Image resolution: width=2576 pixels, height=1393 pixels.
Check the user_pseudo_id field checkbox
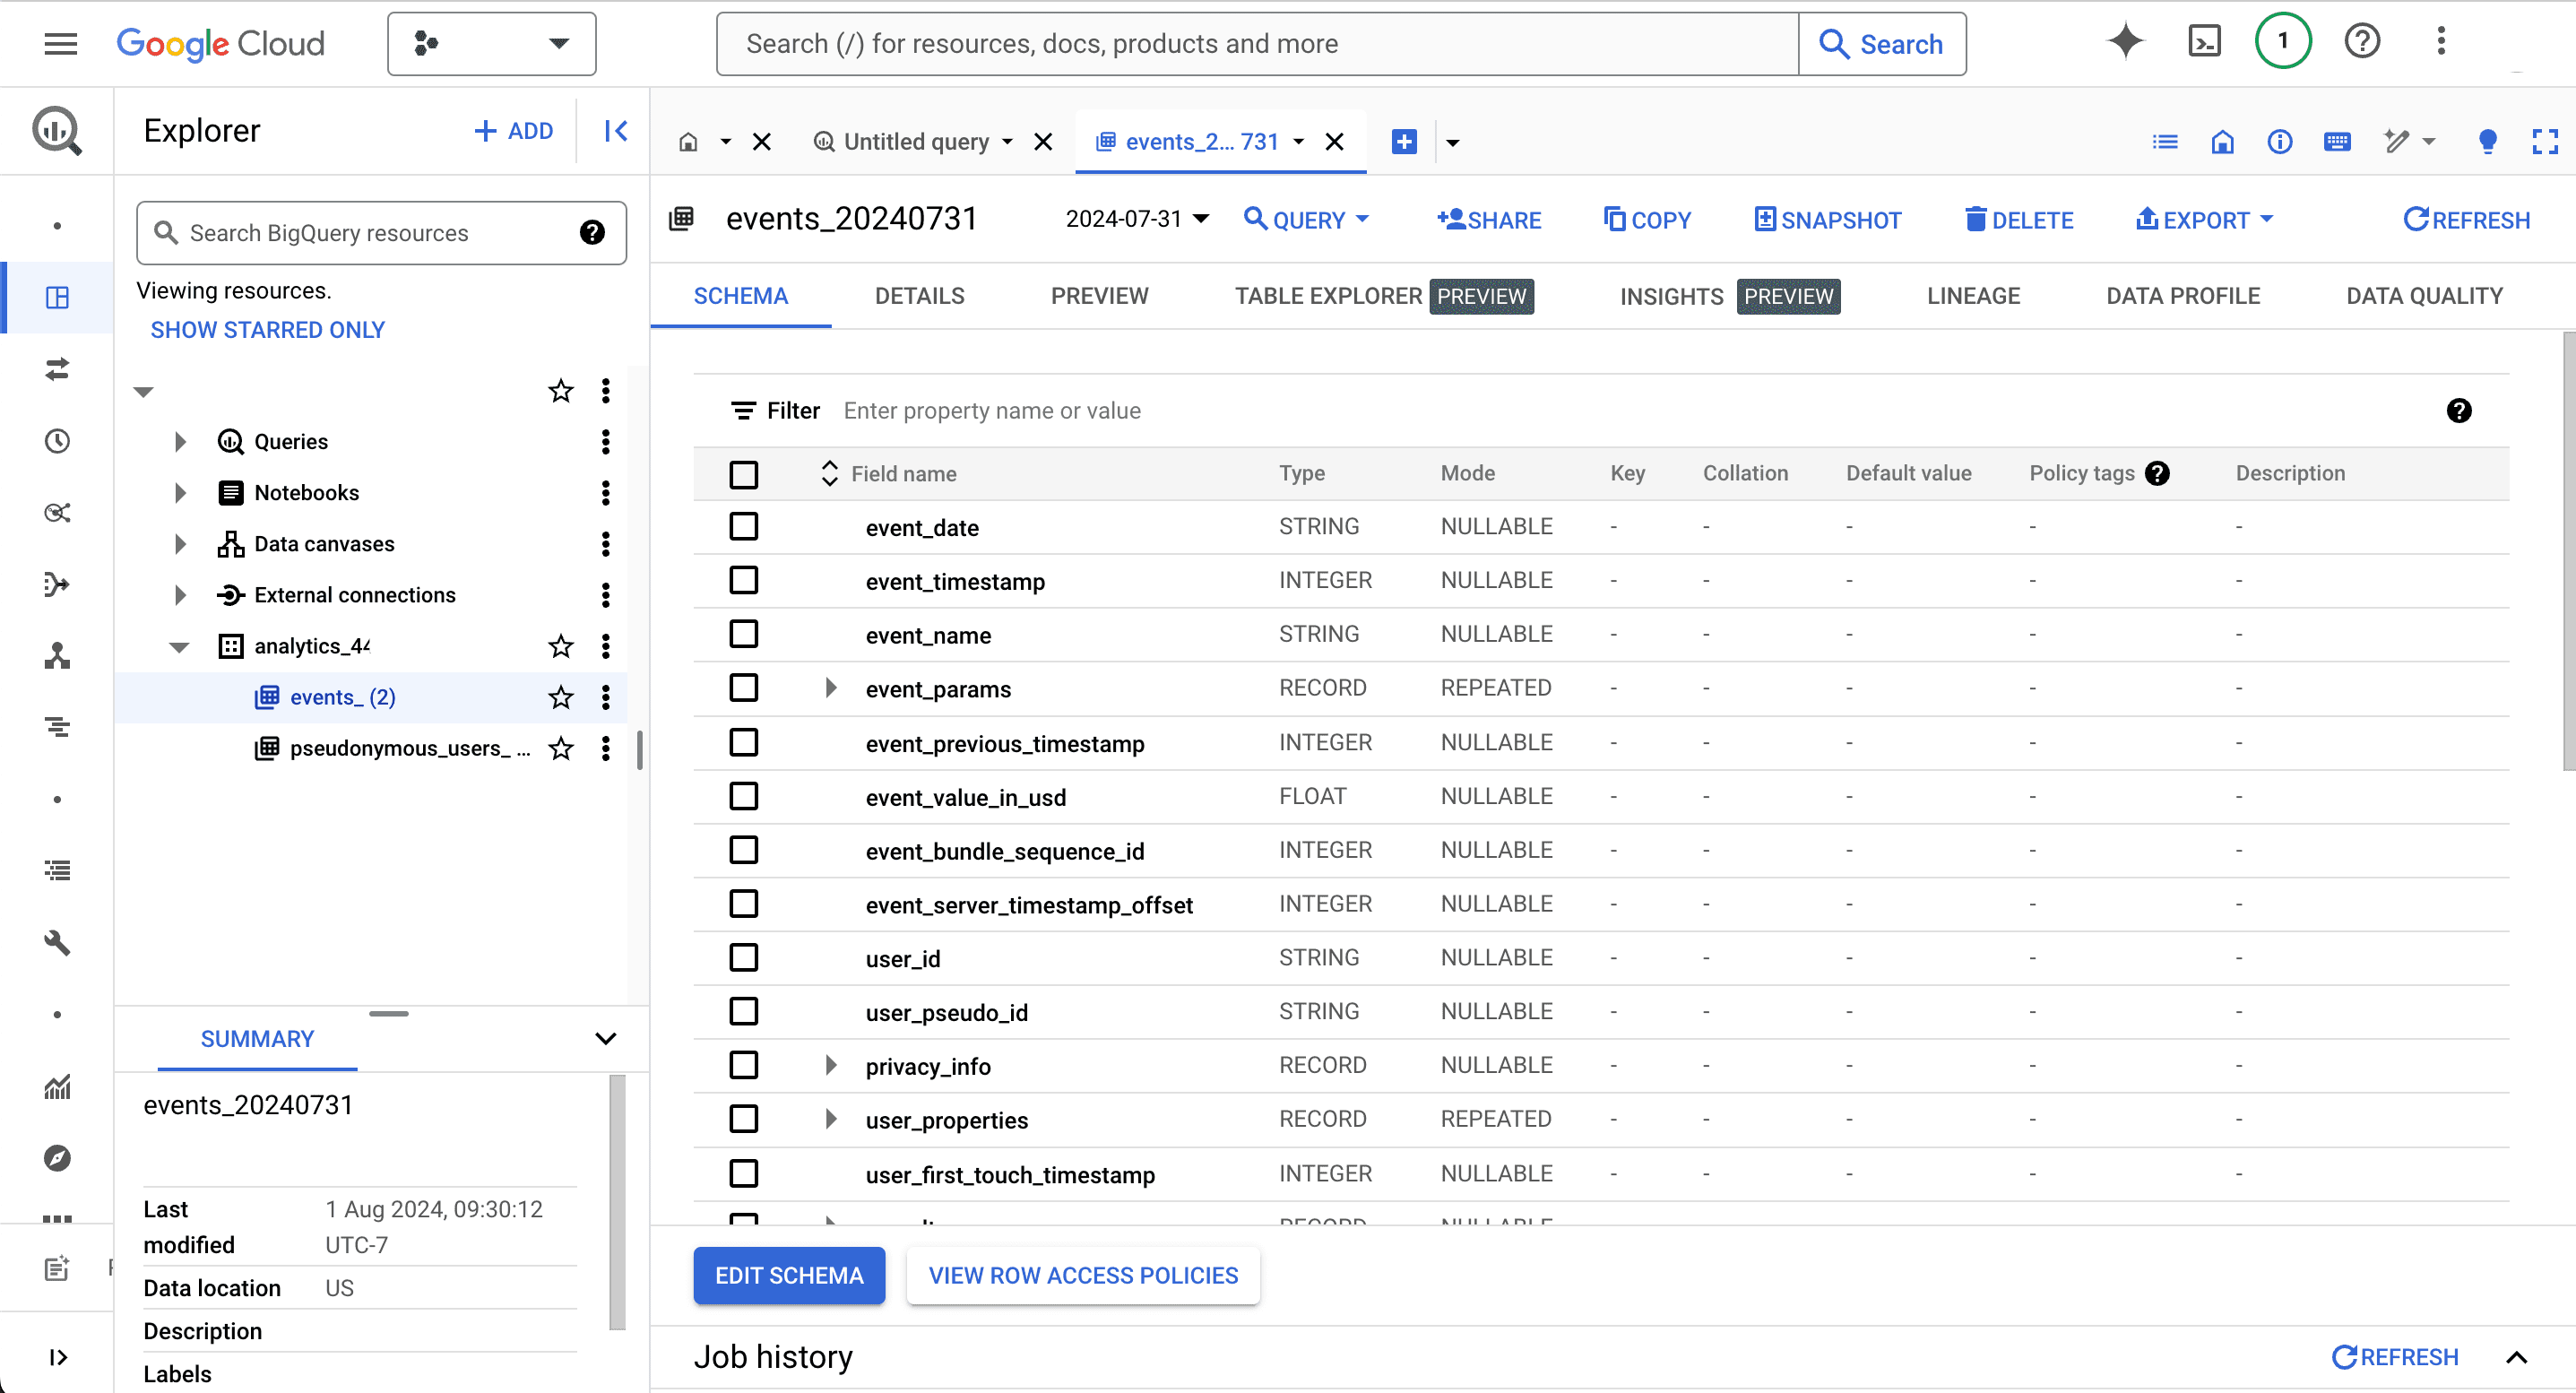coord(744,1012)
